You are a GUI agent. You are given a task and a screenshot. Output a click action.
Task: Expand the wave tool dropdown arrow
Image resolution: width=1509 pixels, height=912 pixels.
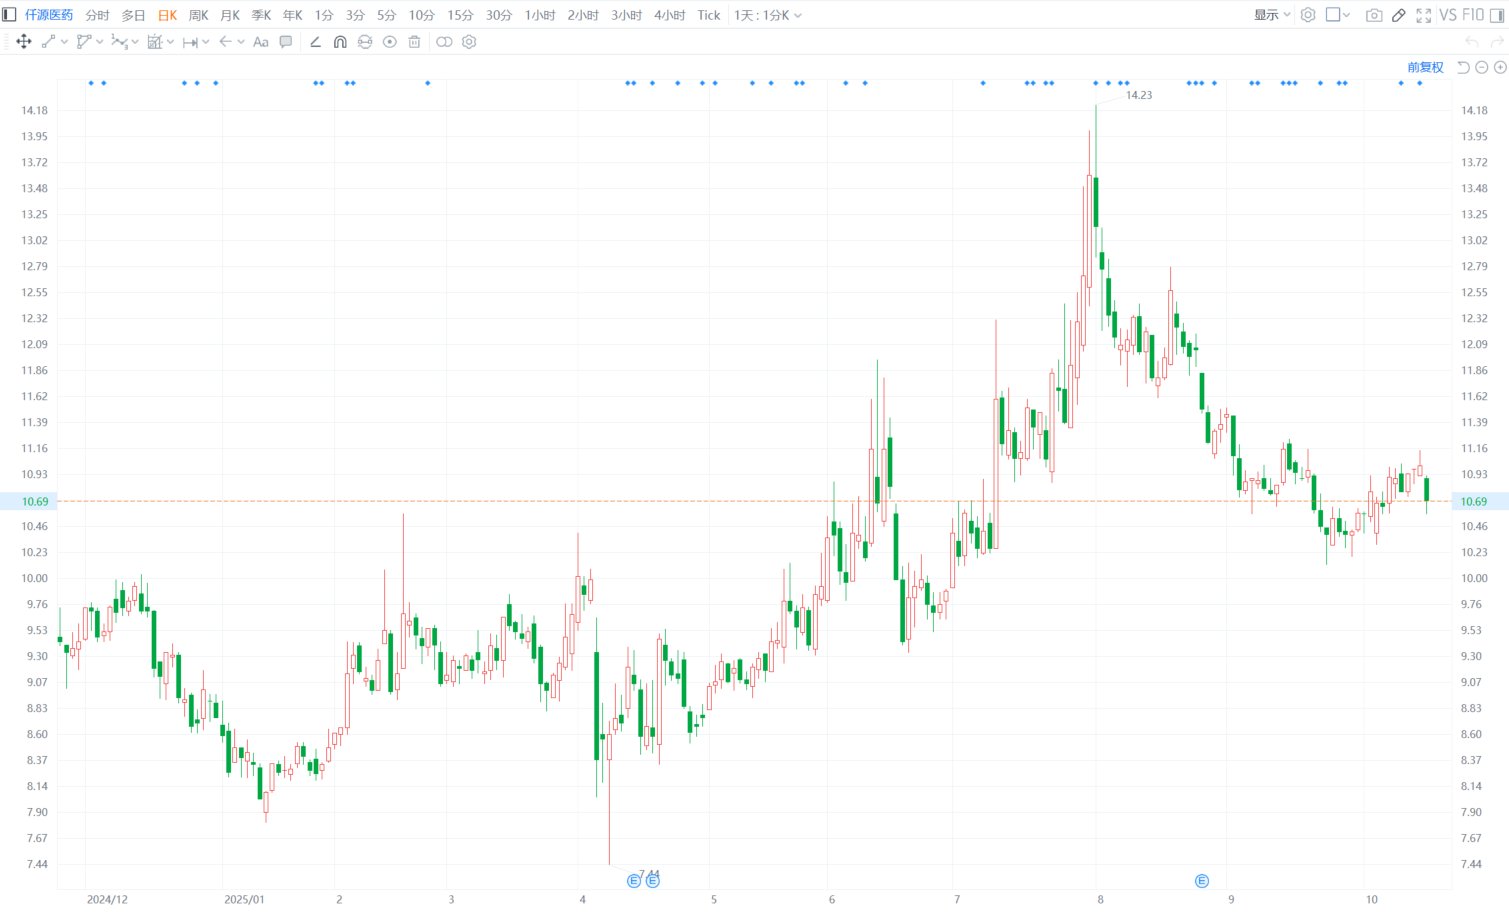pos(135,42)
